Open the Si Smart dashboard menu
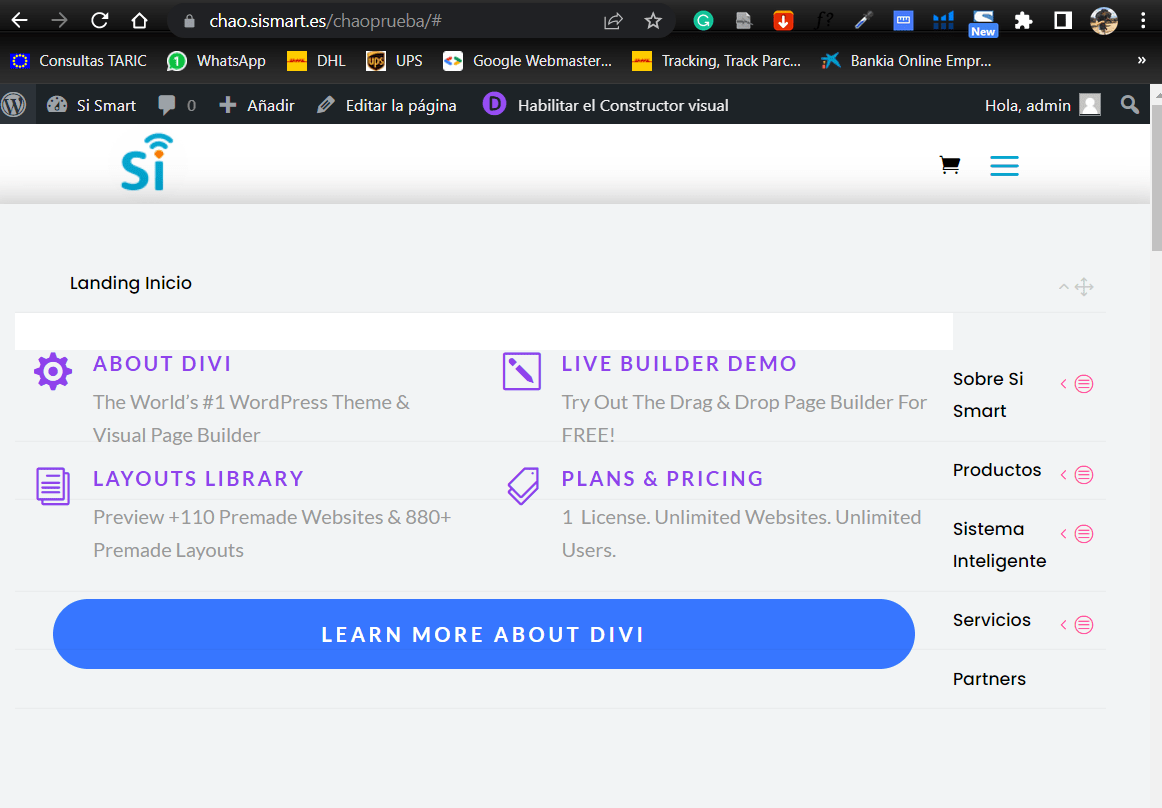Viewport: 1162px width, 808px height. [92, 105]
